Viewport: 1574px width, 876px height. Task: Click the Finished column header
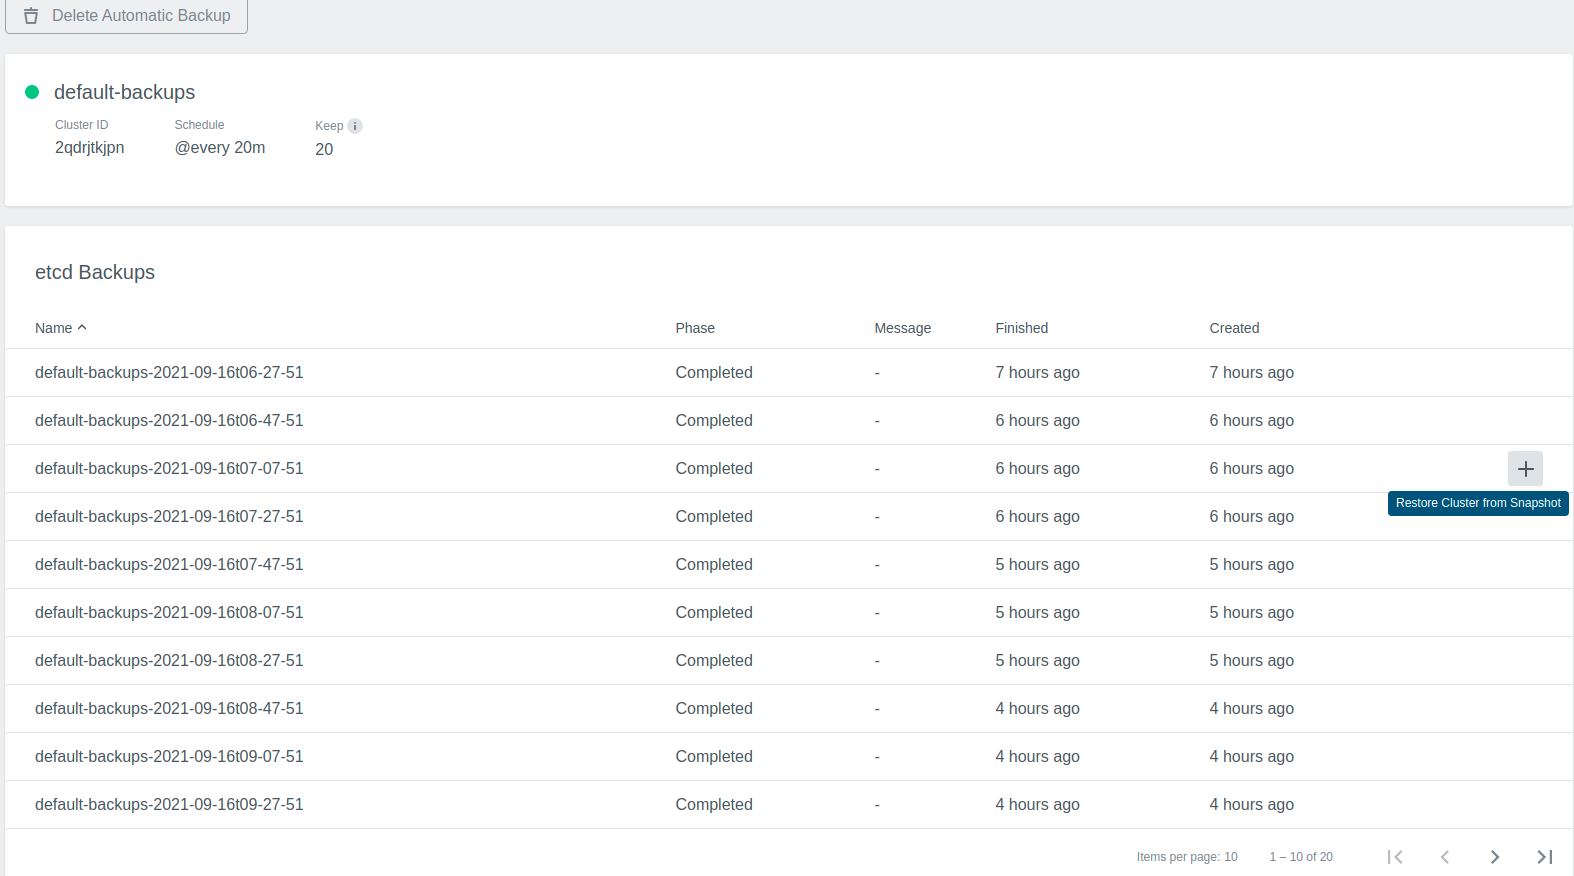click(1021, 328)
